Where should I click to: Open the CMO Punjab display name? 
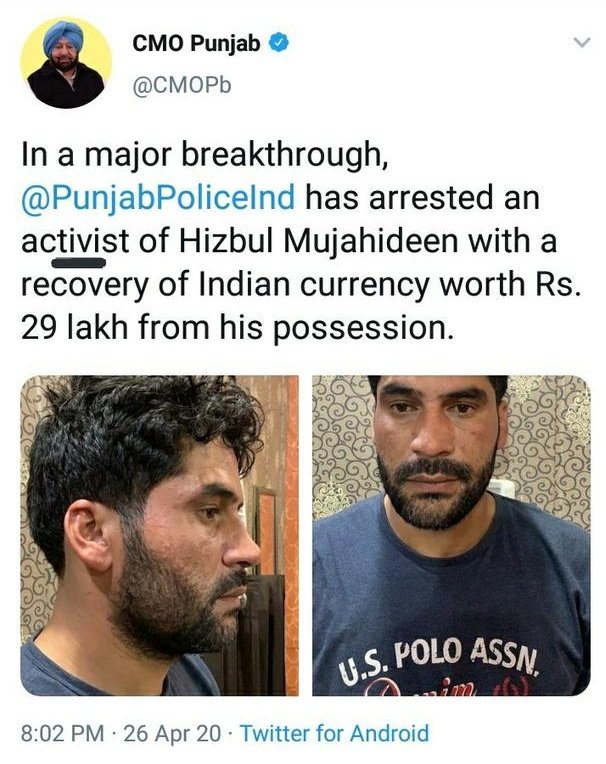[x=196, y=43]
